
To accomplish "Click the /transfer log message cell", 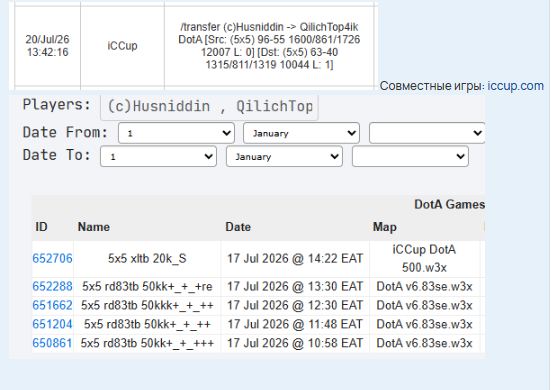I will [269, 46].
